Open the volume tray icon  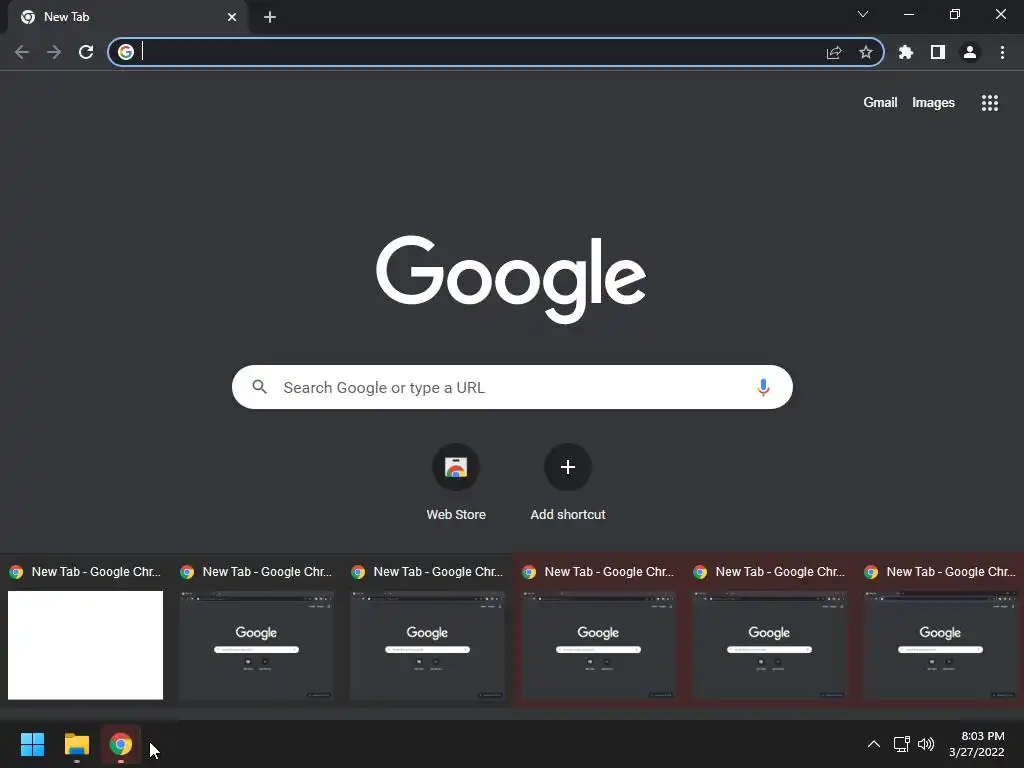(x=926, y=744)
